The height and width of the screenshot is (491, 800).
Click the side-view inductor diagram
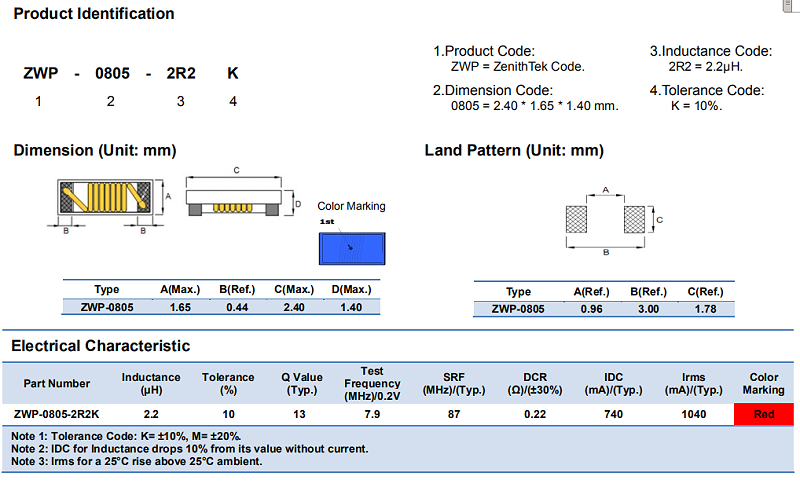click(234, 201)
